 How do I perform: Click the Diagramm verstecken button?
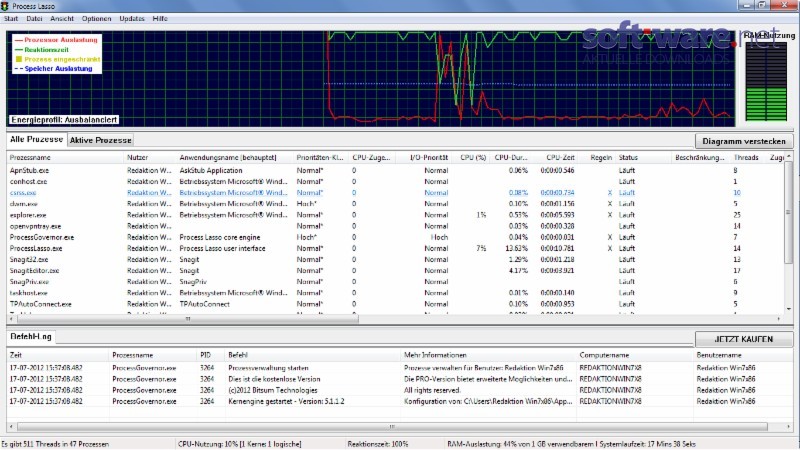[743, 141]
